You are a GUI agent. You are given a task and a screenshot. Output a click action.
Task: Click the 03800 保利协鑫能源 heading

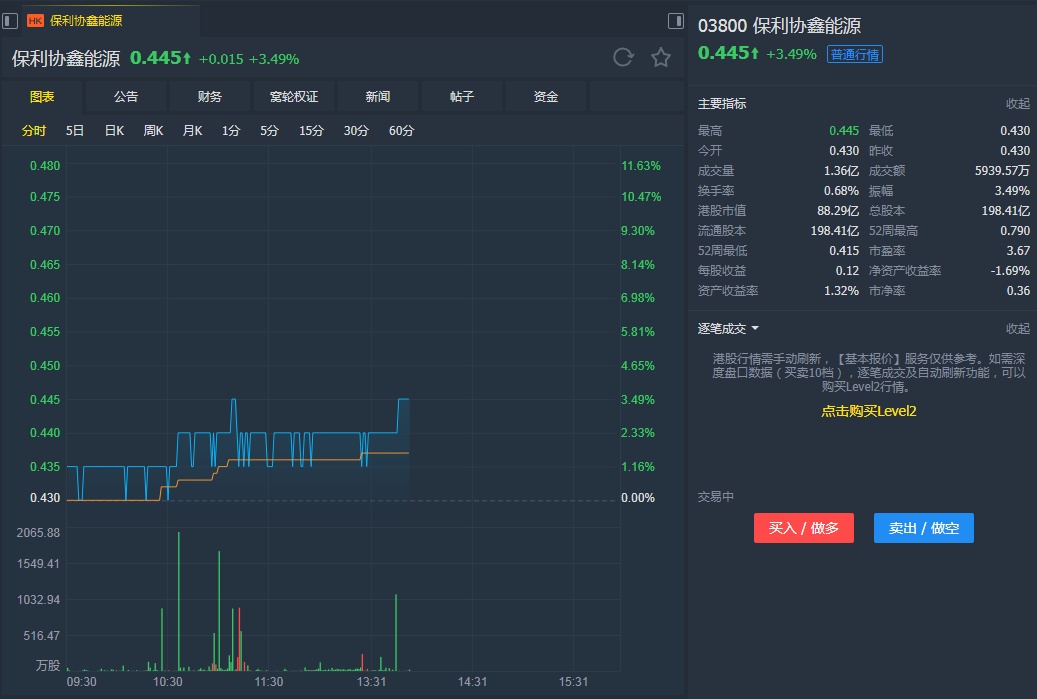point(779,26)
